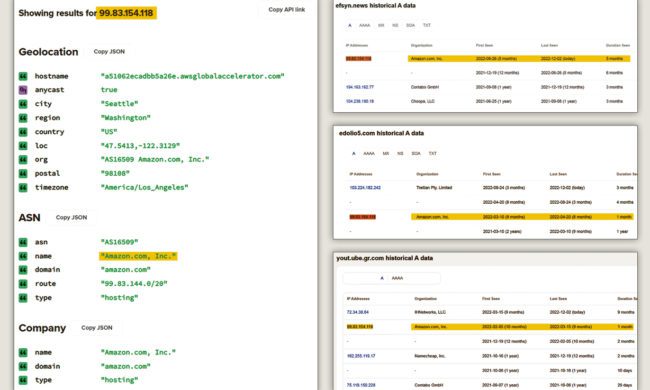Open the Tietlan Pty. Limited row IP link in edolio5.com panel
This screenshot has width=650, height=390.
[365, 188]
